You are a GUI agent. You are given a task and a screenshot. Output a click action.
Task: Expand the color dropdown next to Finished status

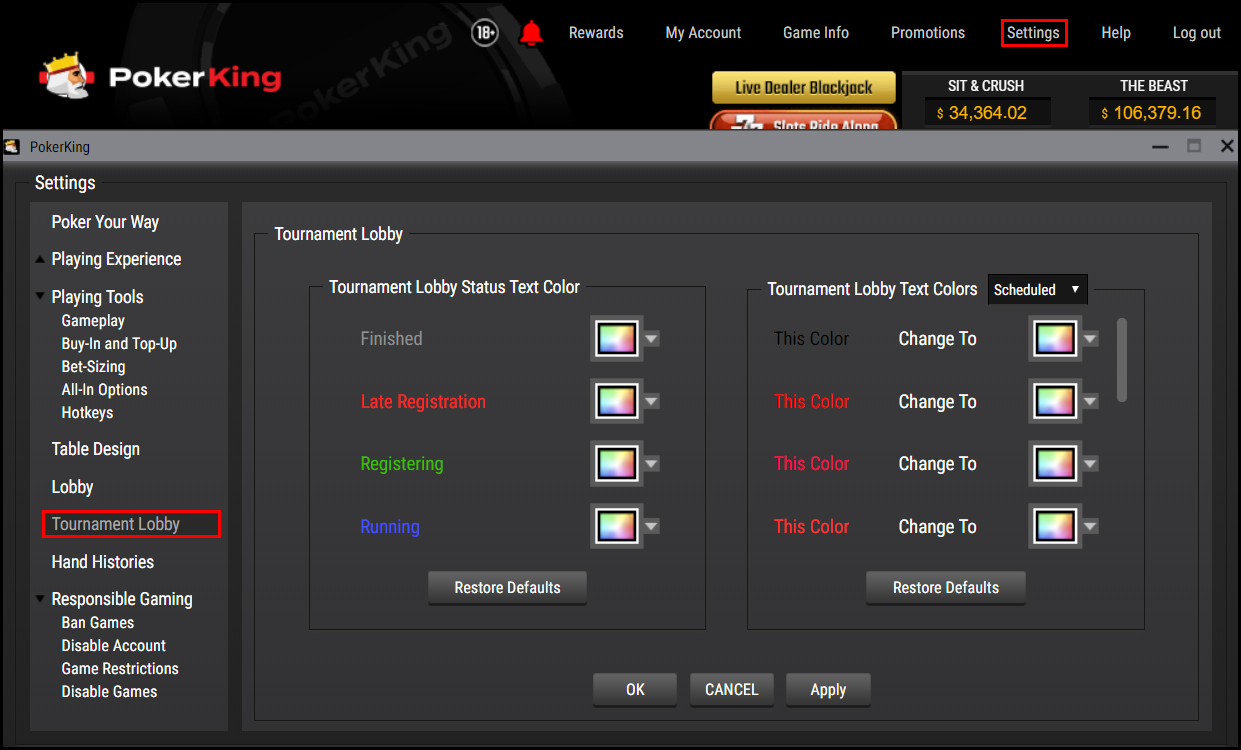[651, 338]
